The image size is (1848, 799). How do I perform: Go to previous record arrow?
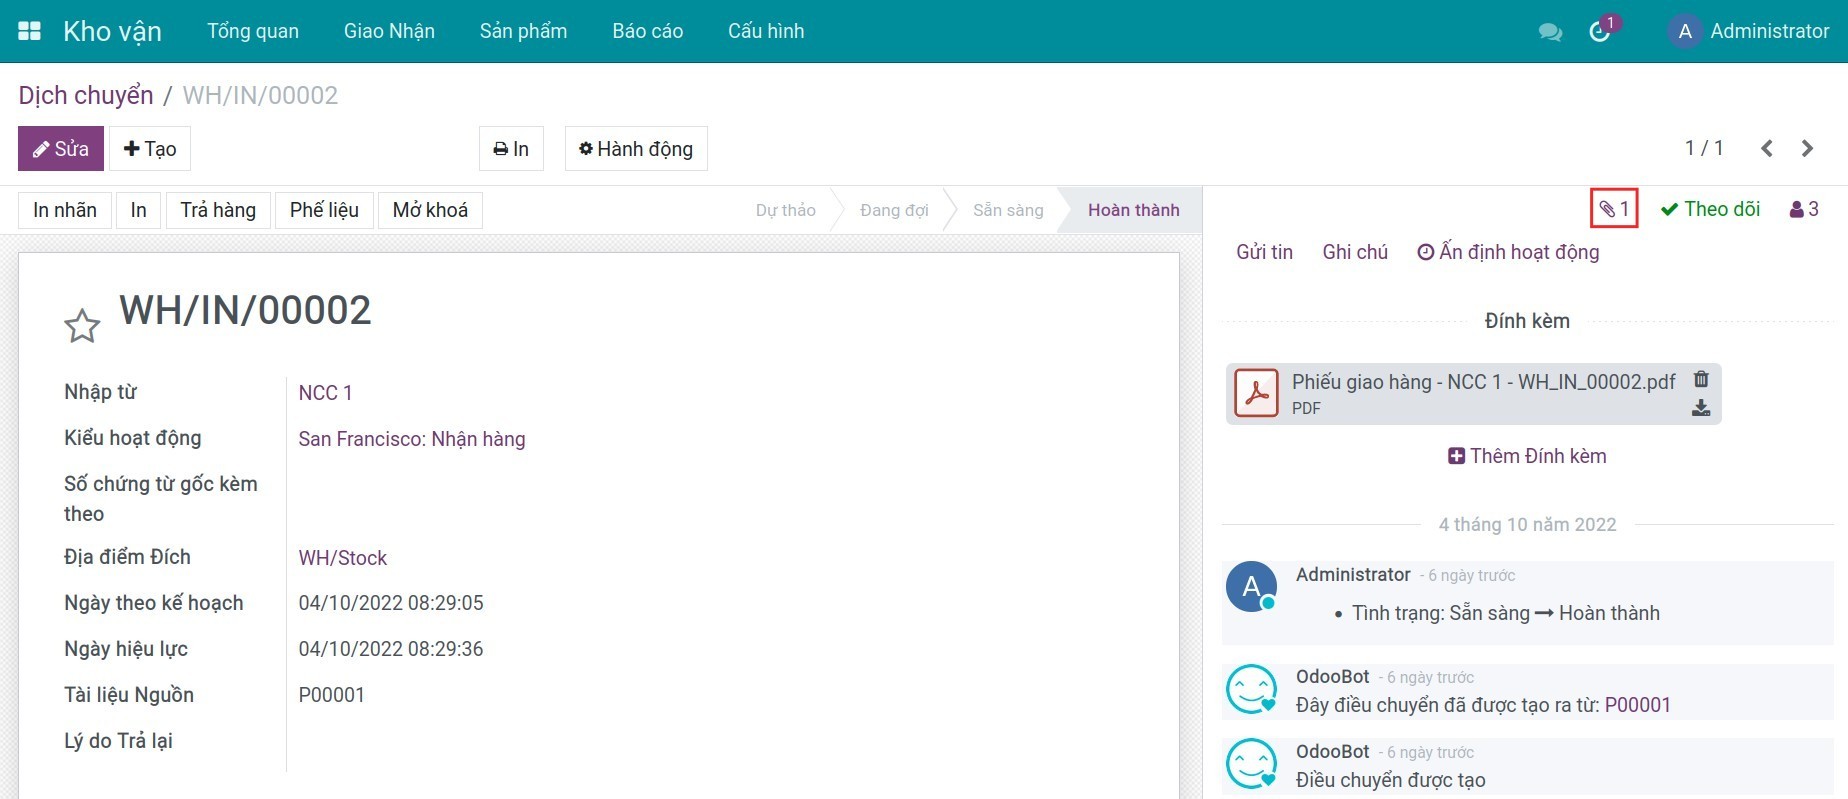(x=1767, y=149)
